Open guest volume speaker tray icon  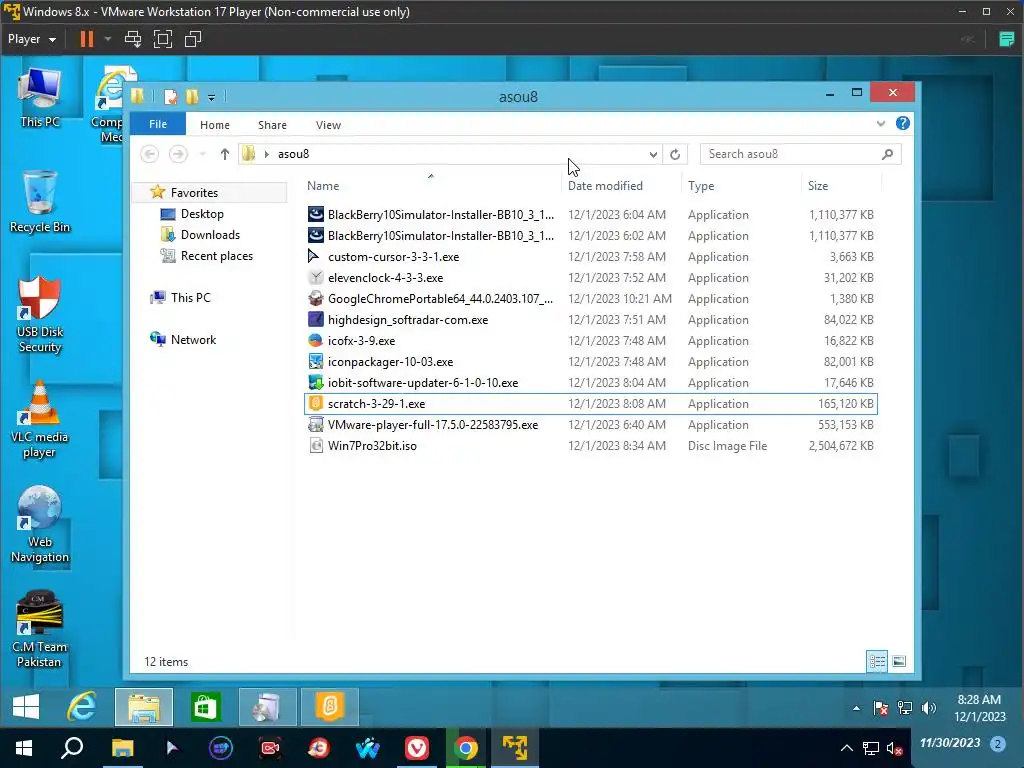tap(929, 708)
